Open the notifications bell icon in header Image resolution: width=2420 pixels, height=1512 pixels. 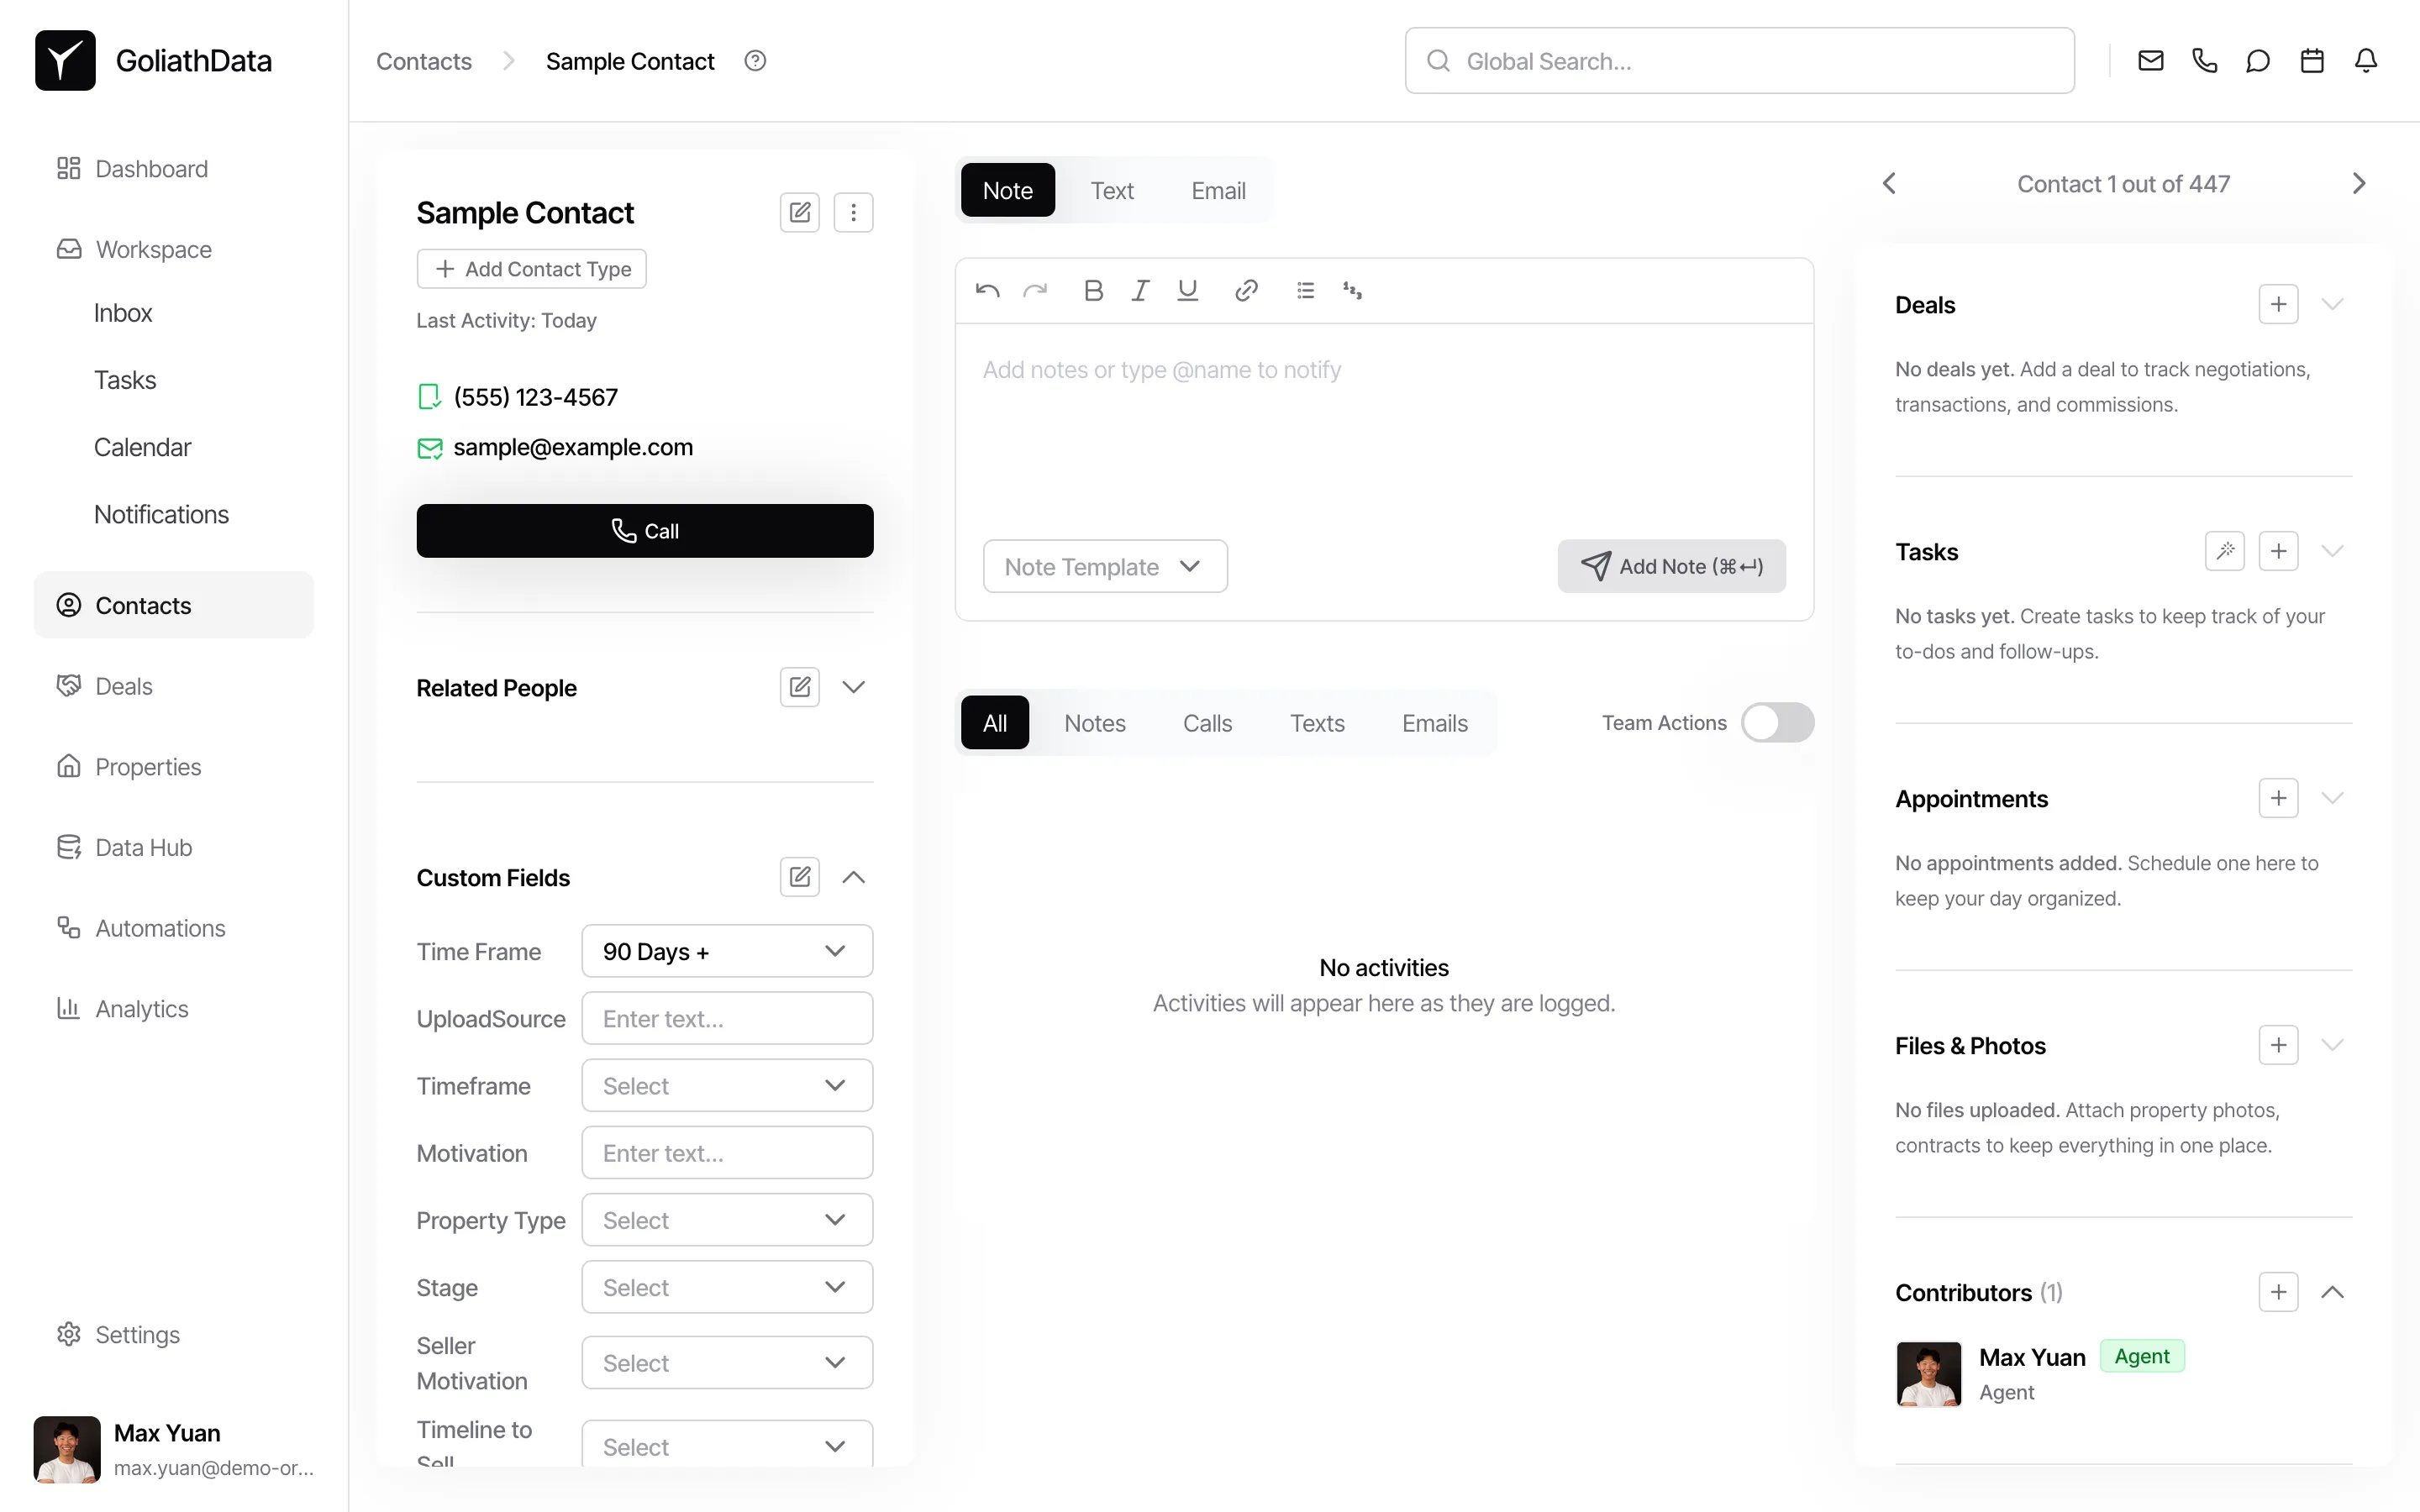(2365, 61)
